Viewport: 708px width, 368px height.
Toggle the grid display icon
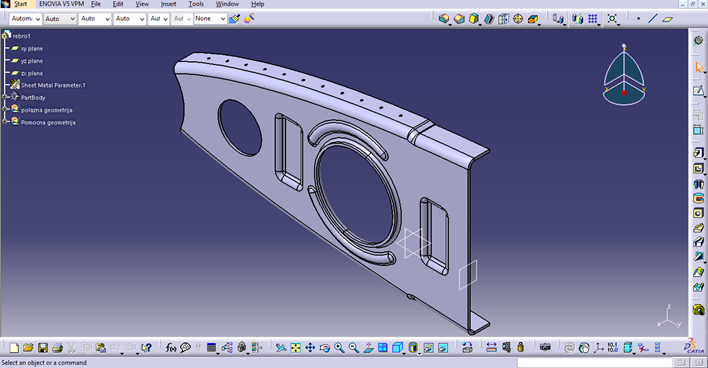point(592,19)
